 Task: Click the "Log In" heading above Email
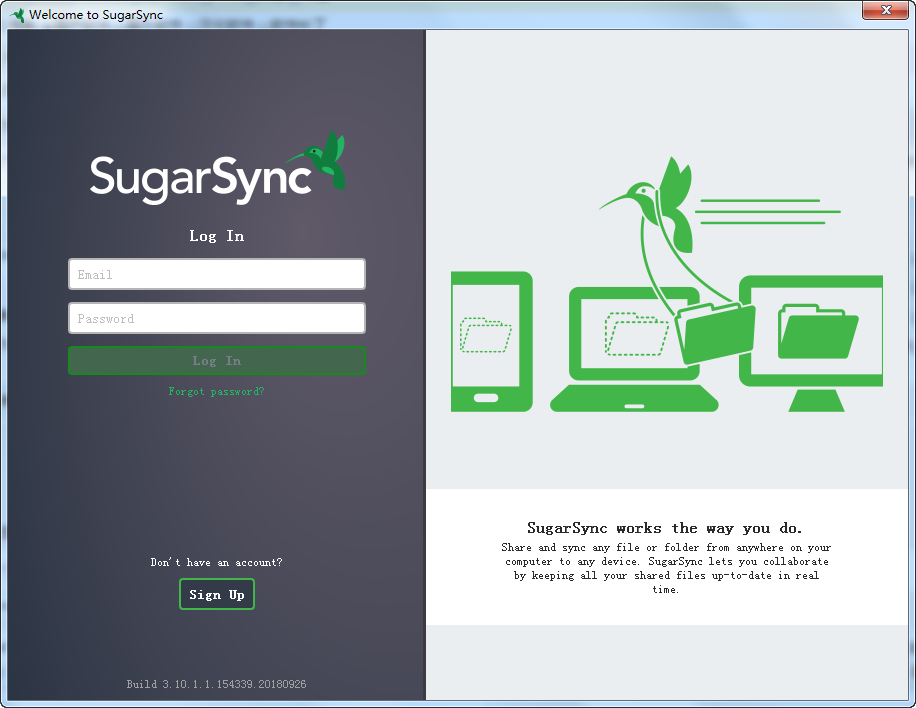pyautogui.click(x=217, y=236)
